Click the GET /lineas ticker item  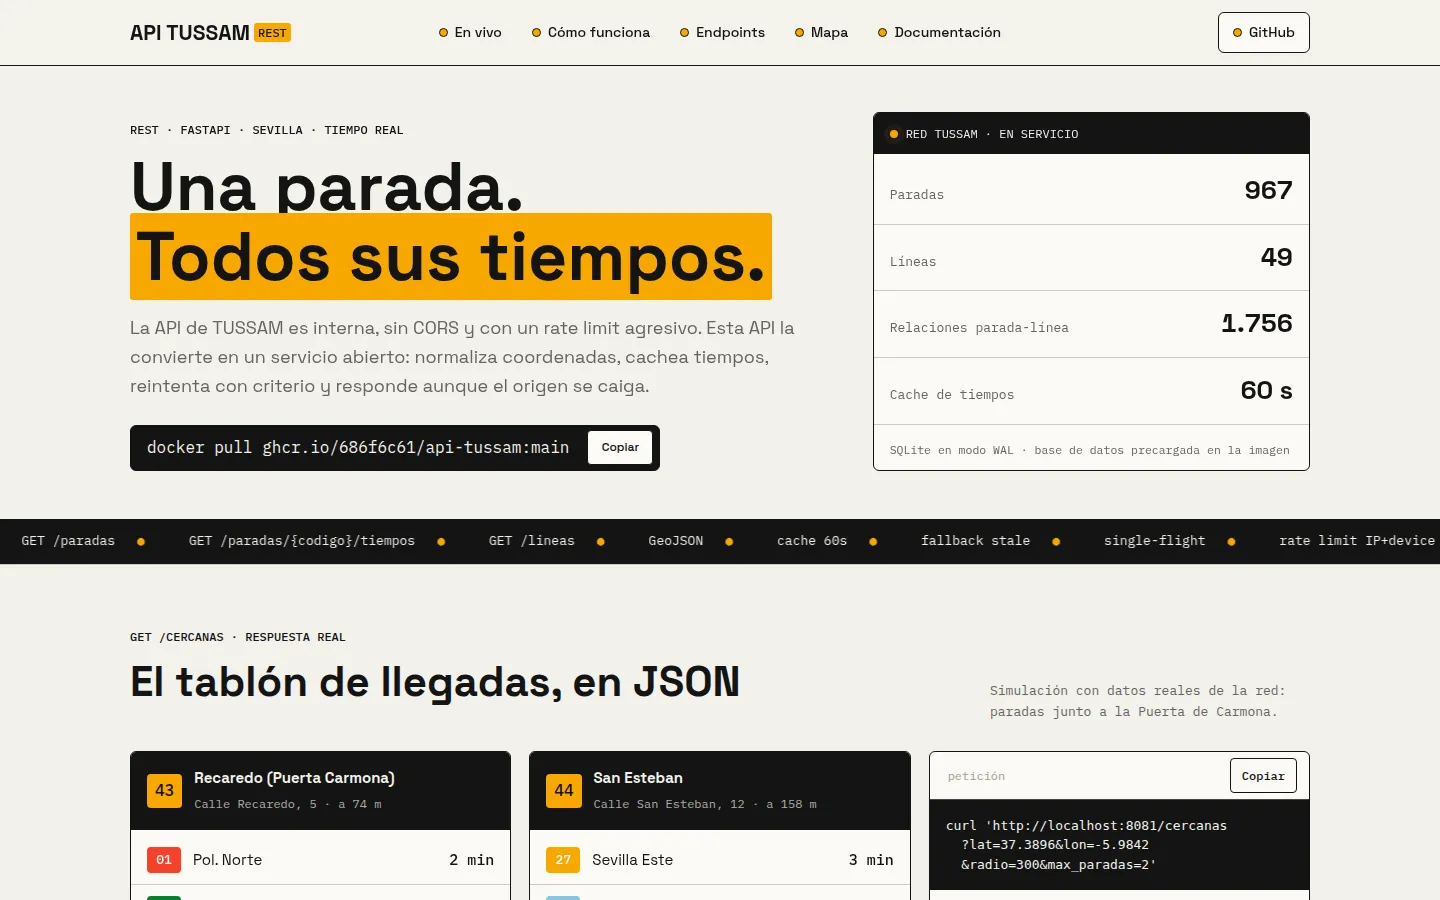click(x=532, y=541)
